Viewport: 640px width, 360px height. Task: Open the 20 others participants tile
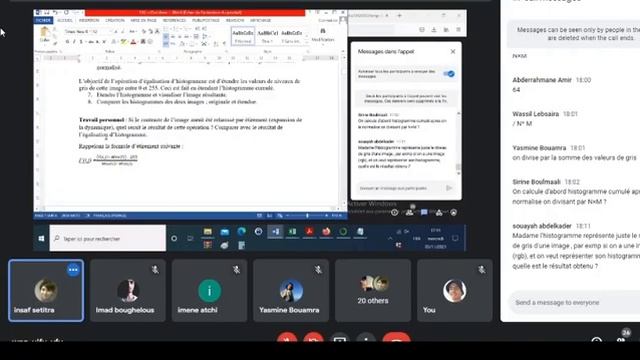[373, 291]
